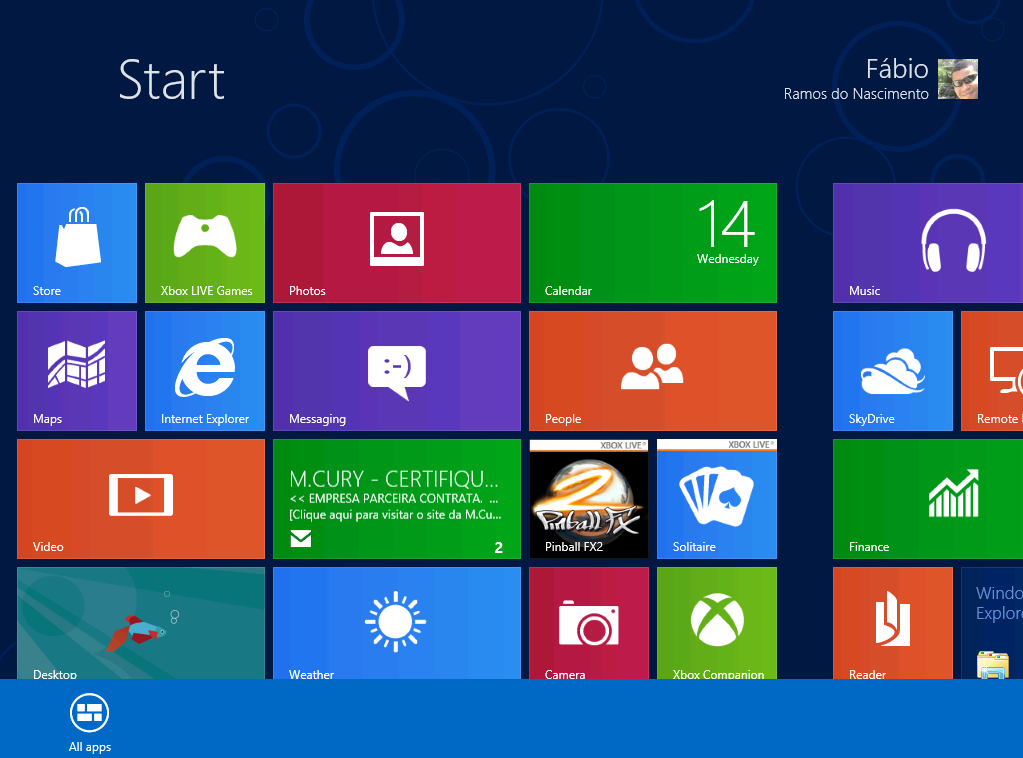Open the Store tile
The image size is (1023, 758).
pos(77,243)
